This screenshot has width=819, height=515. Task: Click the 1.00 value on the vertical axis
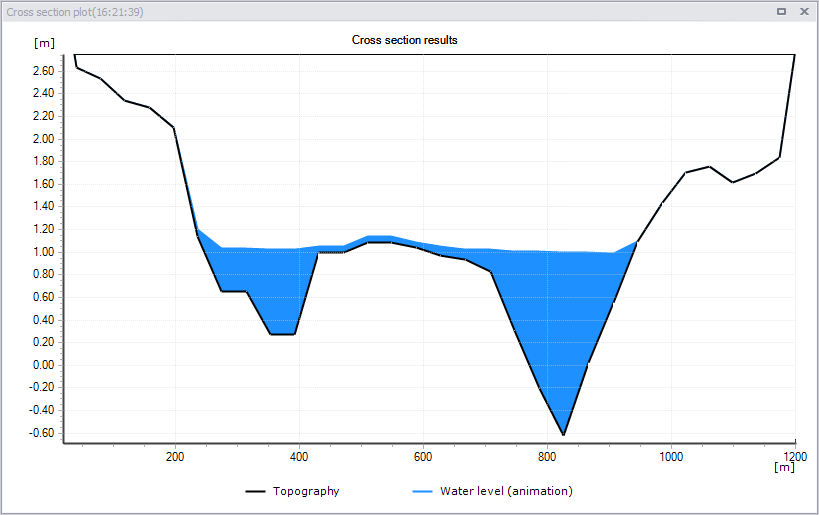coord(43,252)
